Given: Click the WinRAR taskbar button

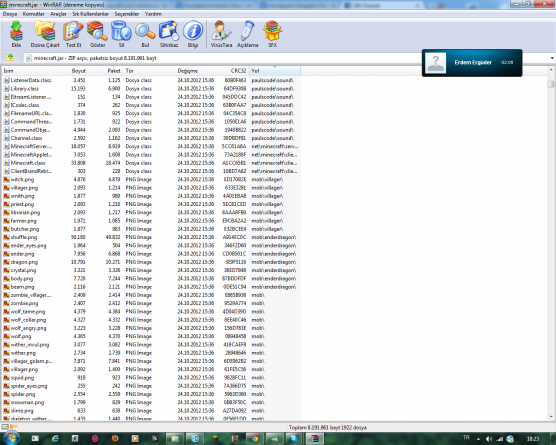Looking at the screenshot, I should click(x=315, y=439).
